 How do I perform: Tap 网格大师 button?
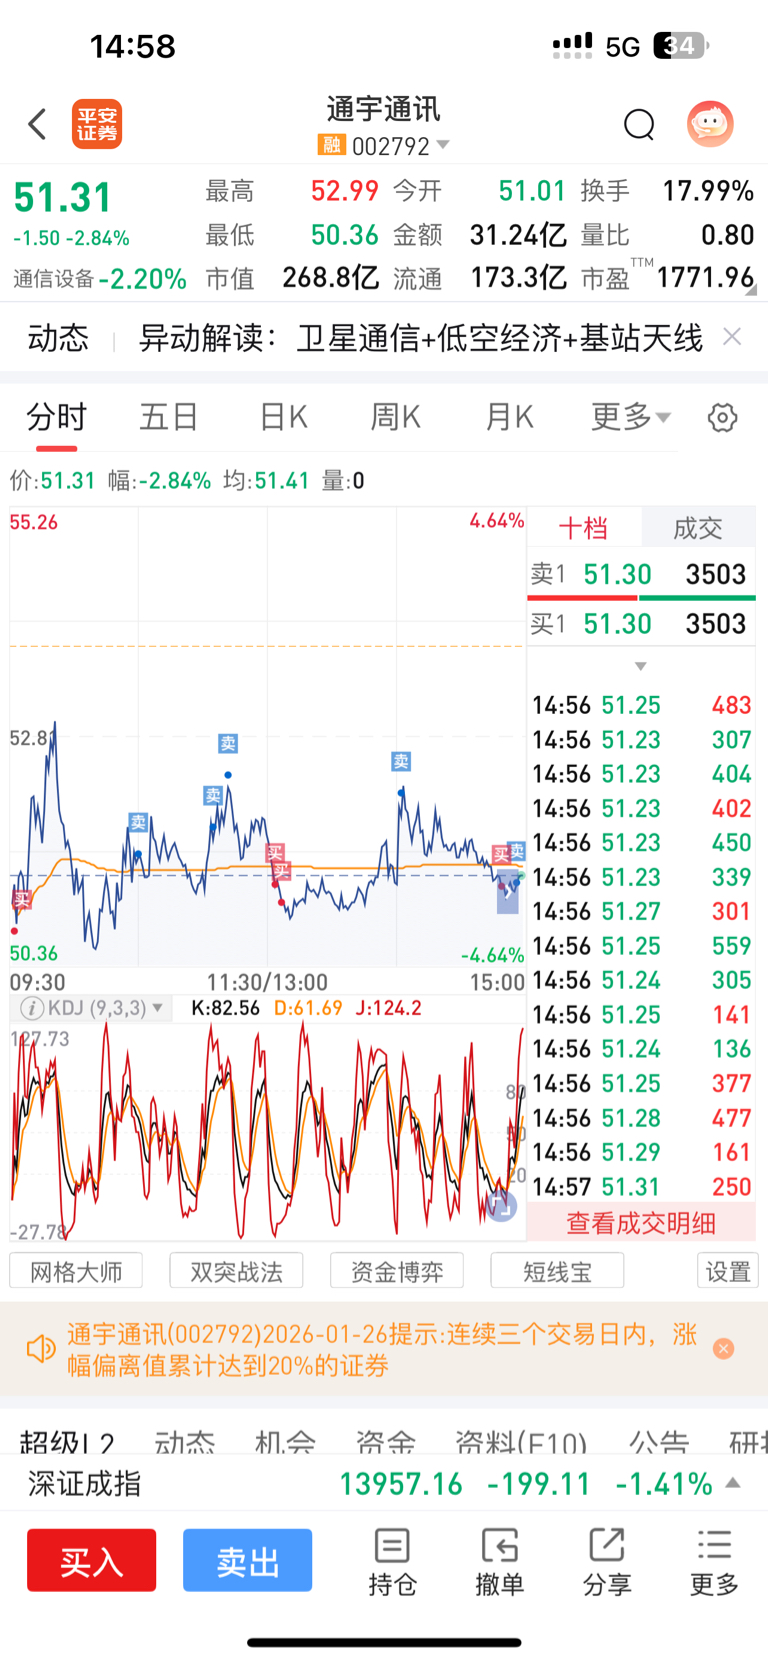(76, 1271)
